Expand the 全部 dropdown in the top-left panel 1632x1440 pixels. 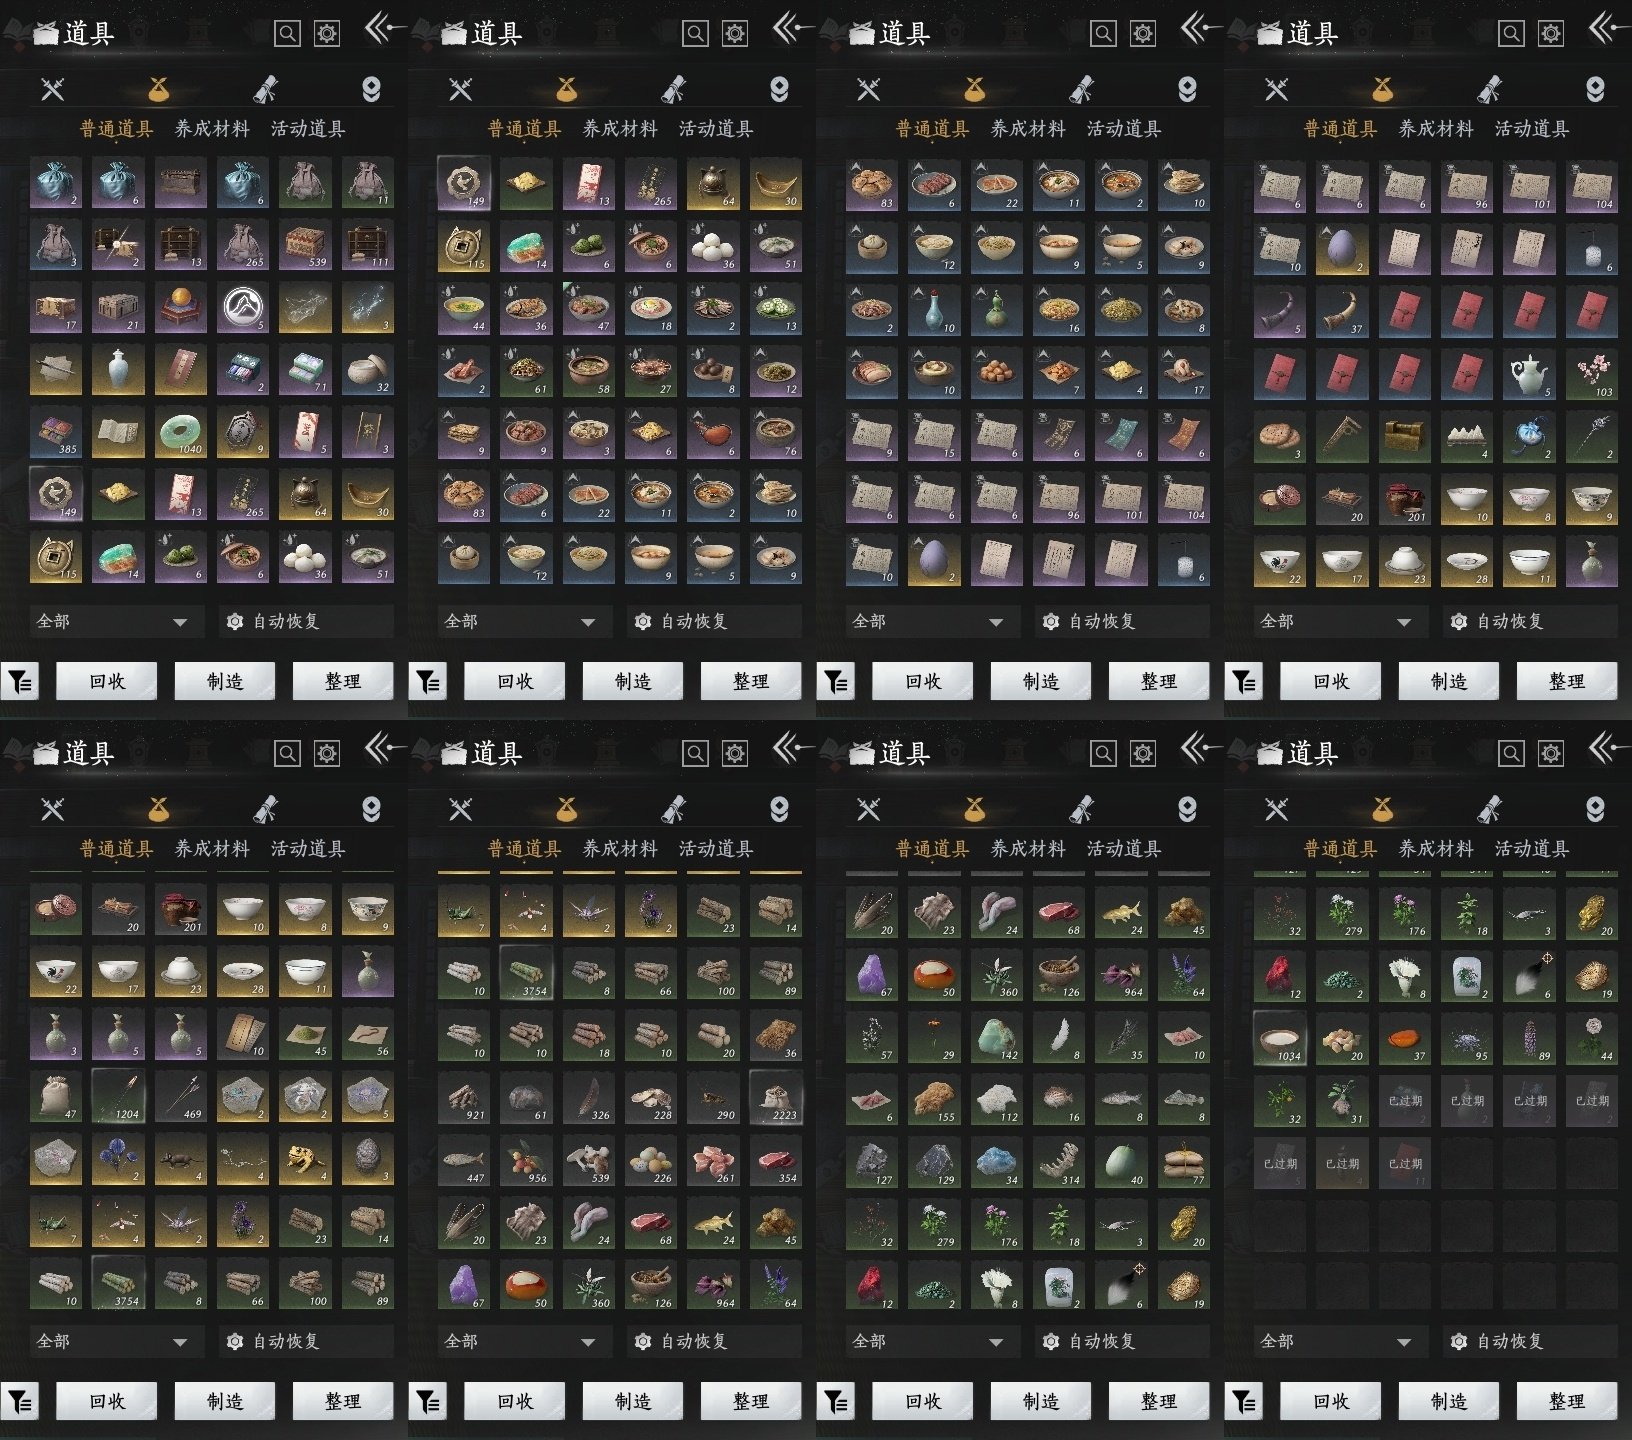[x=112, y=622]
